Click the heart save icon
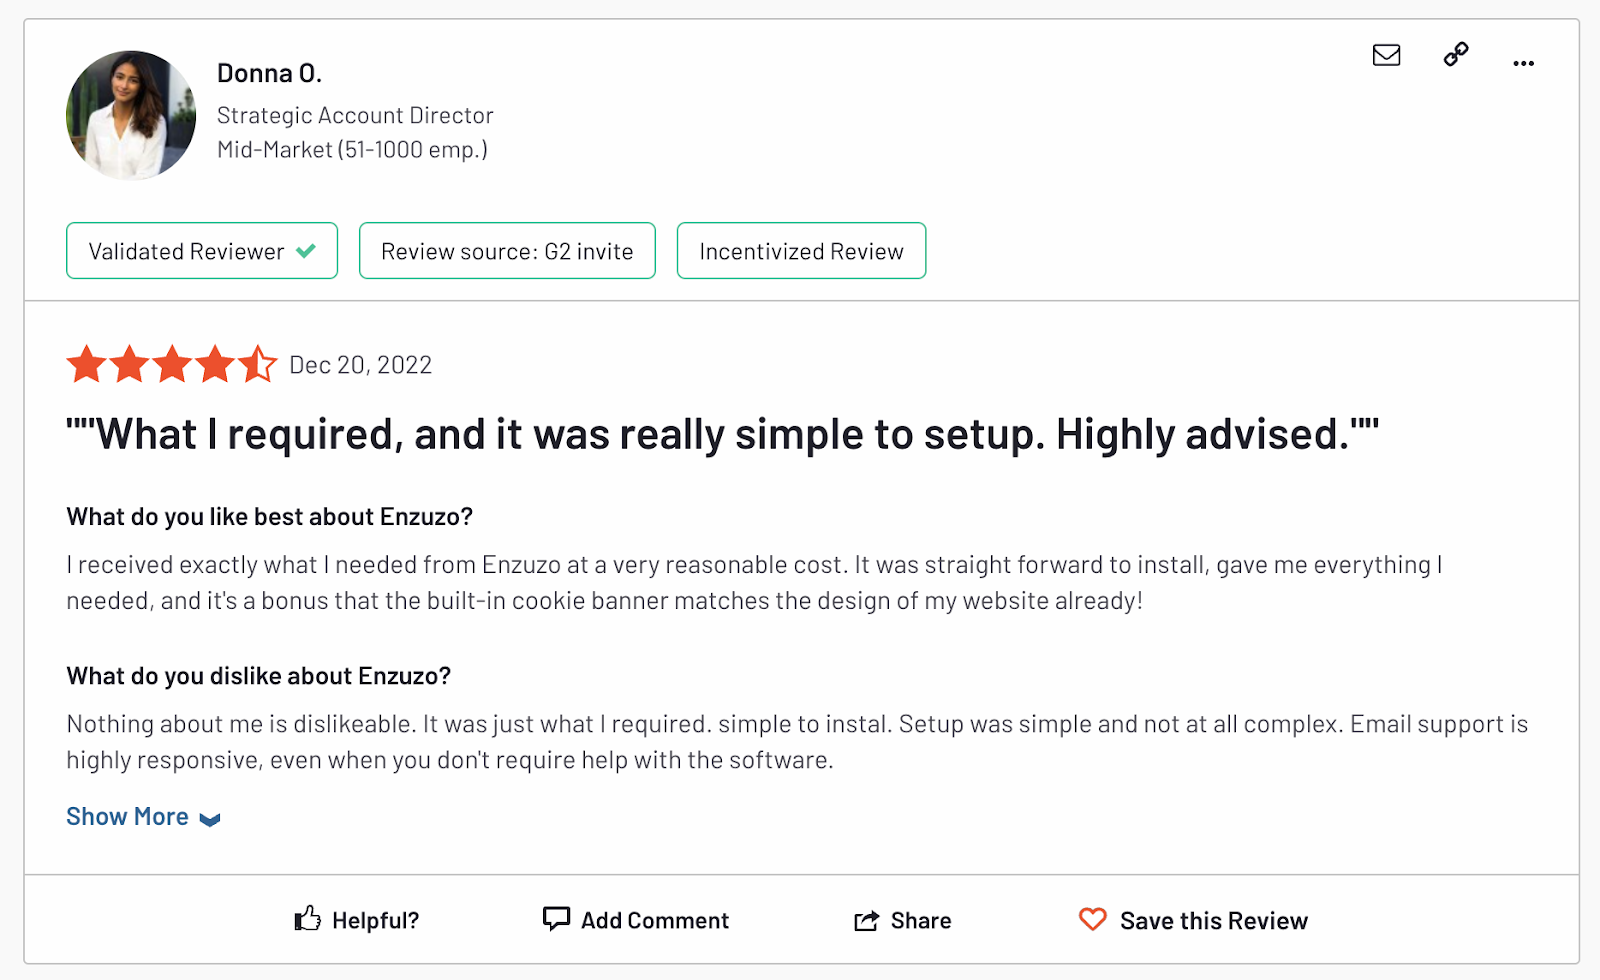1600x980 pixels. pos(1093,919)
